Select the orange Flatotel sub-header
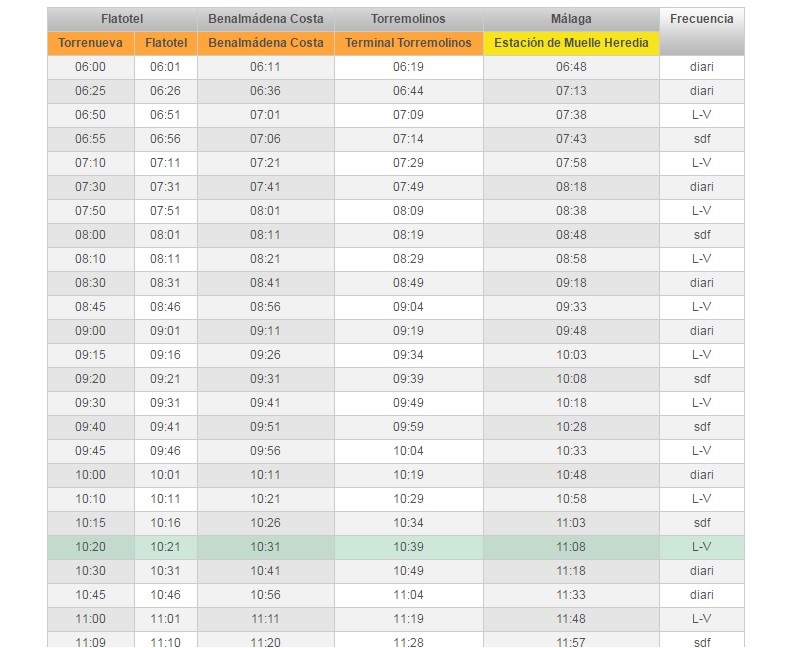 pos(165,43)
